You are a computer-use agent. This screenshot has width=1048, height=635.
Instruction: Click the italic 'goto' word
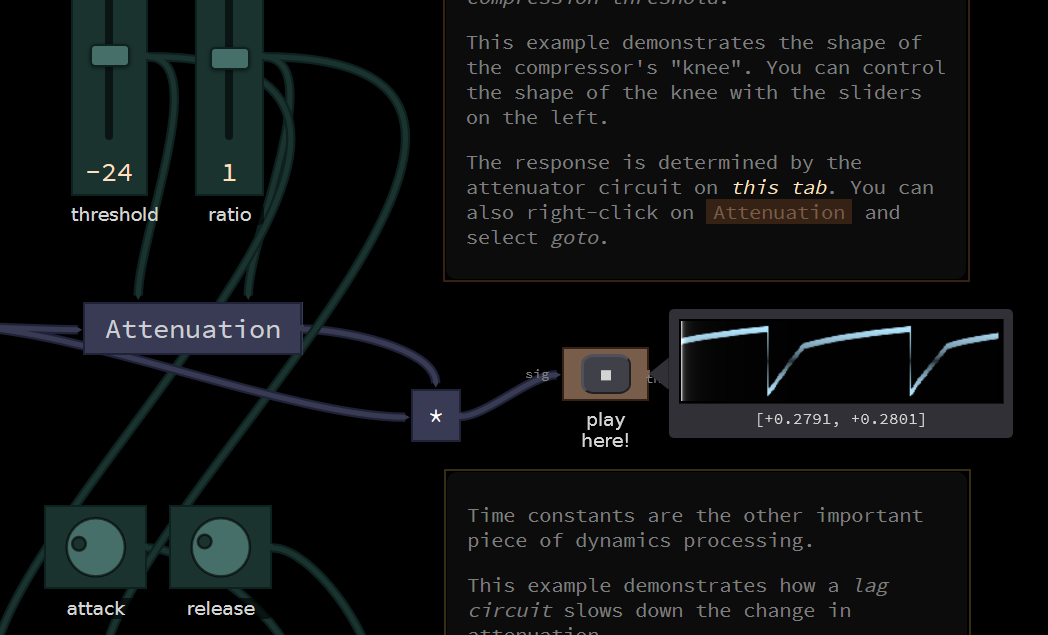tap(575, 238)
